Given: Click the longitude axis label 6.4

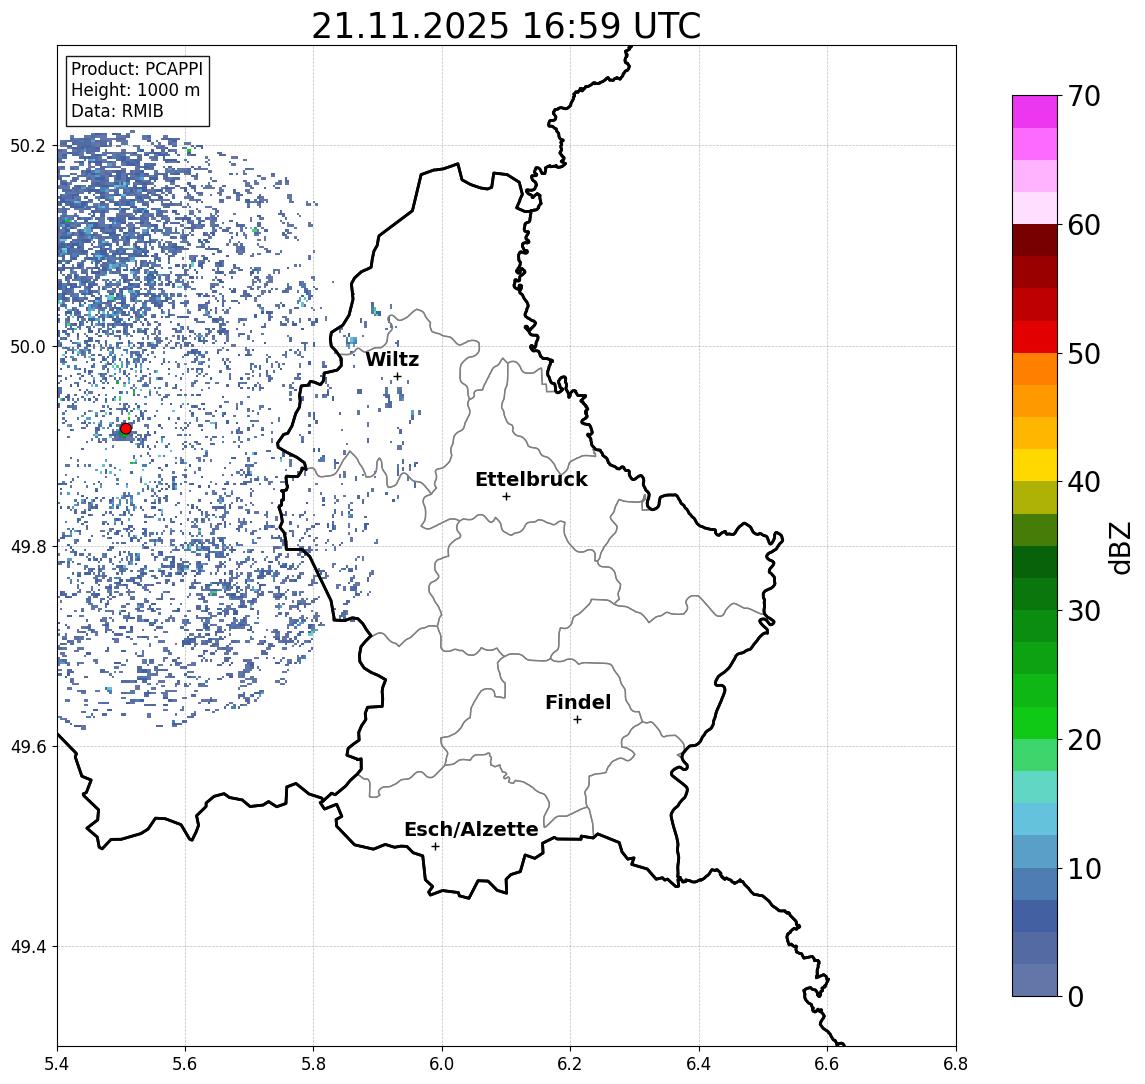Looking at the screenshot, I should pyautogui.click(x=699, y=1064).
